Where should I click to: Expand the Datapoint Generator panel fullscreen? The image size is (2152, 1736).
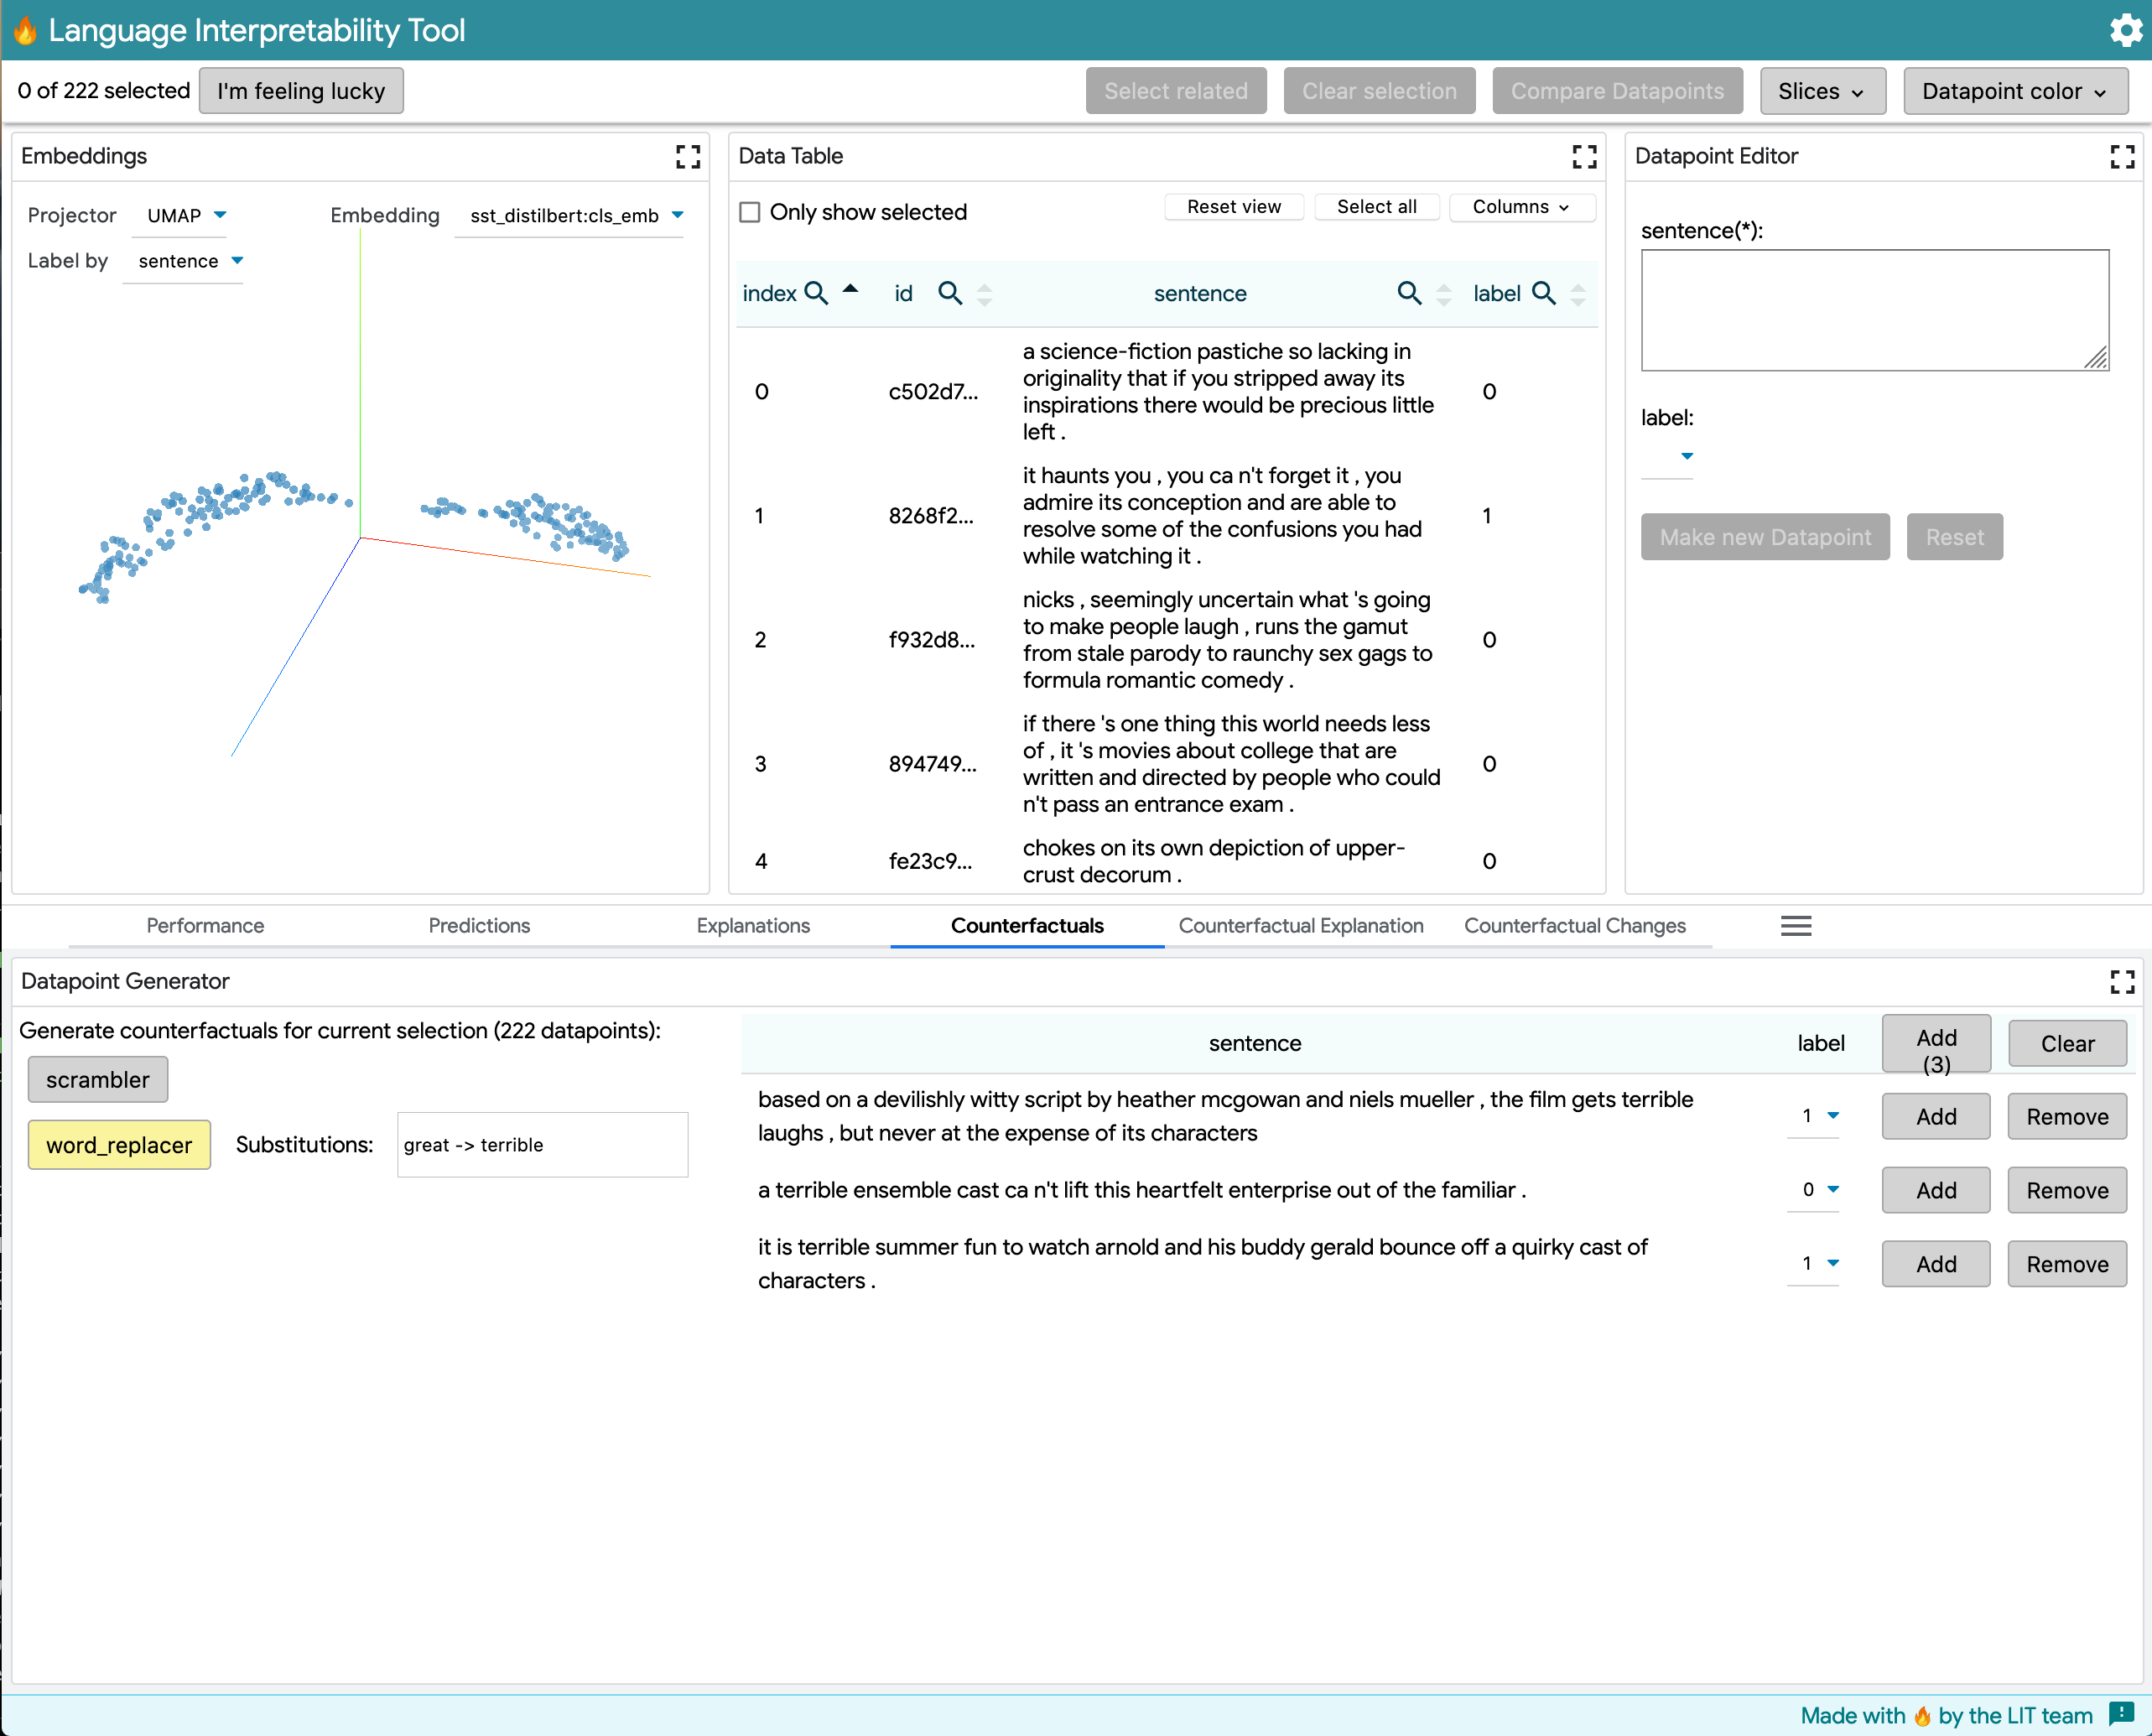pos(2122,981)
